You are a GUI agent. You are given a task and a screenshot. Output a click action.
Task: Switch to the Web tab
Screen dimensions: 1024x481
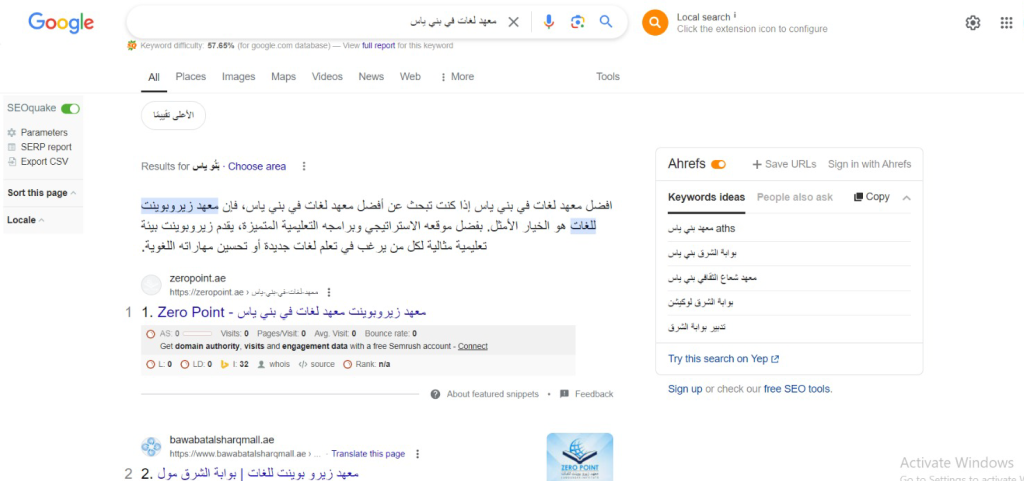click(x=410, y=76)
